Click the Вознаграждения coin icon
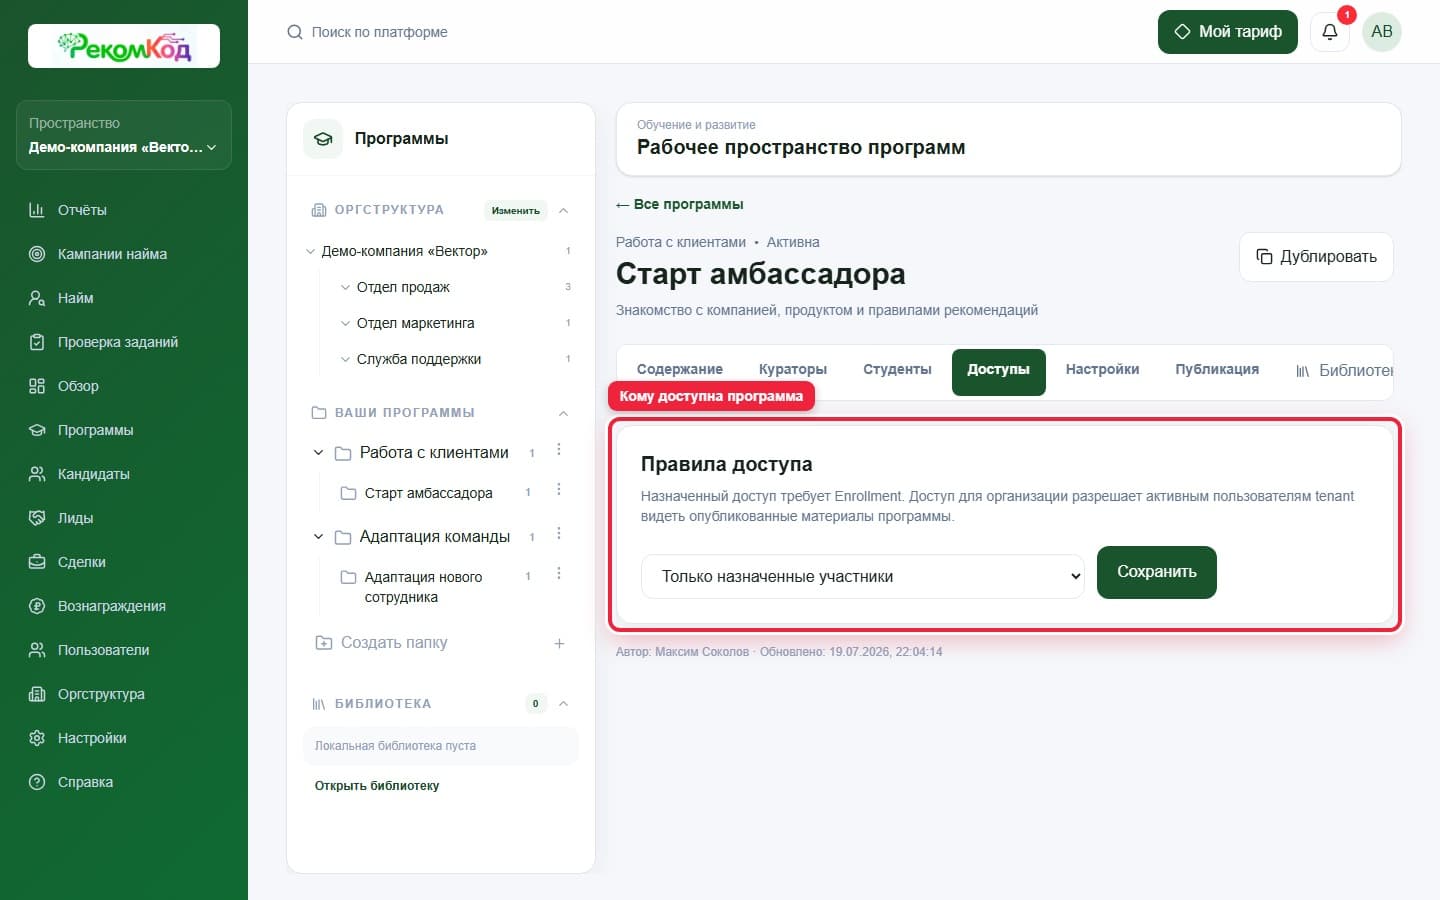 coord(37,606)
